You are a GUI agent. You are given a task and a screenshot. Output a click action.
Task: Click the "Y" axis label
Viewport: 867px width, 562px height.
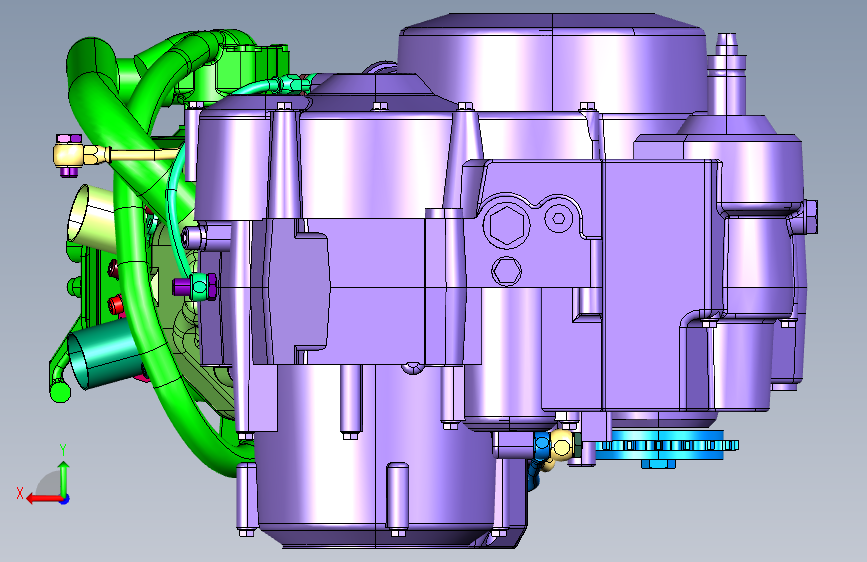coord(63,450)
